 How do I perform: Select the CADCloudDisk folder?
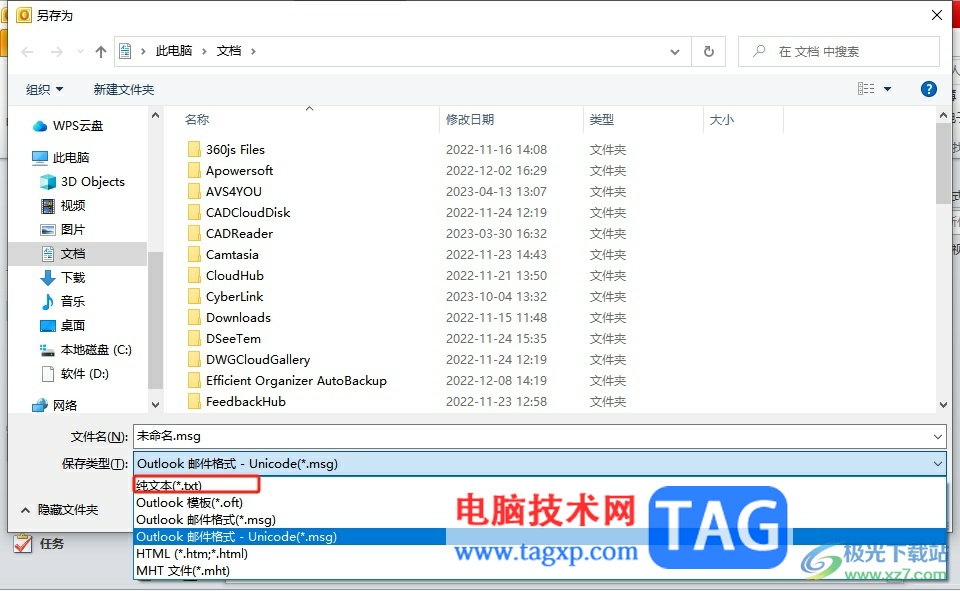[x=239, y=213]
